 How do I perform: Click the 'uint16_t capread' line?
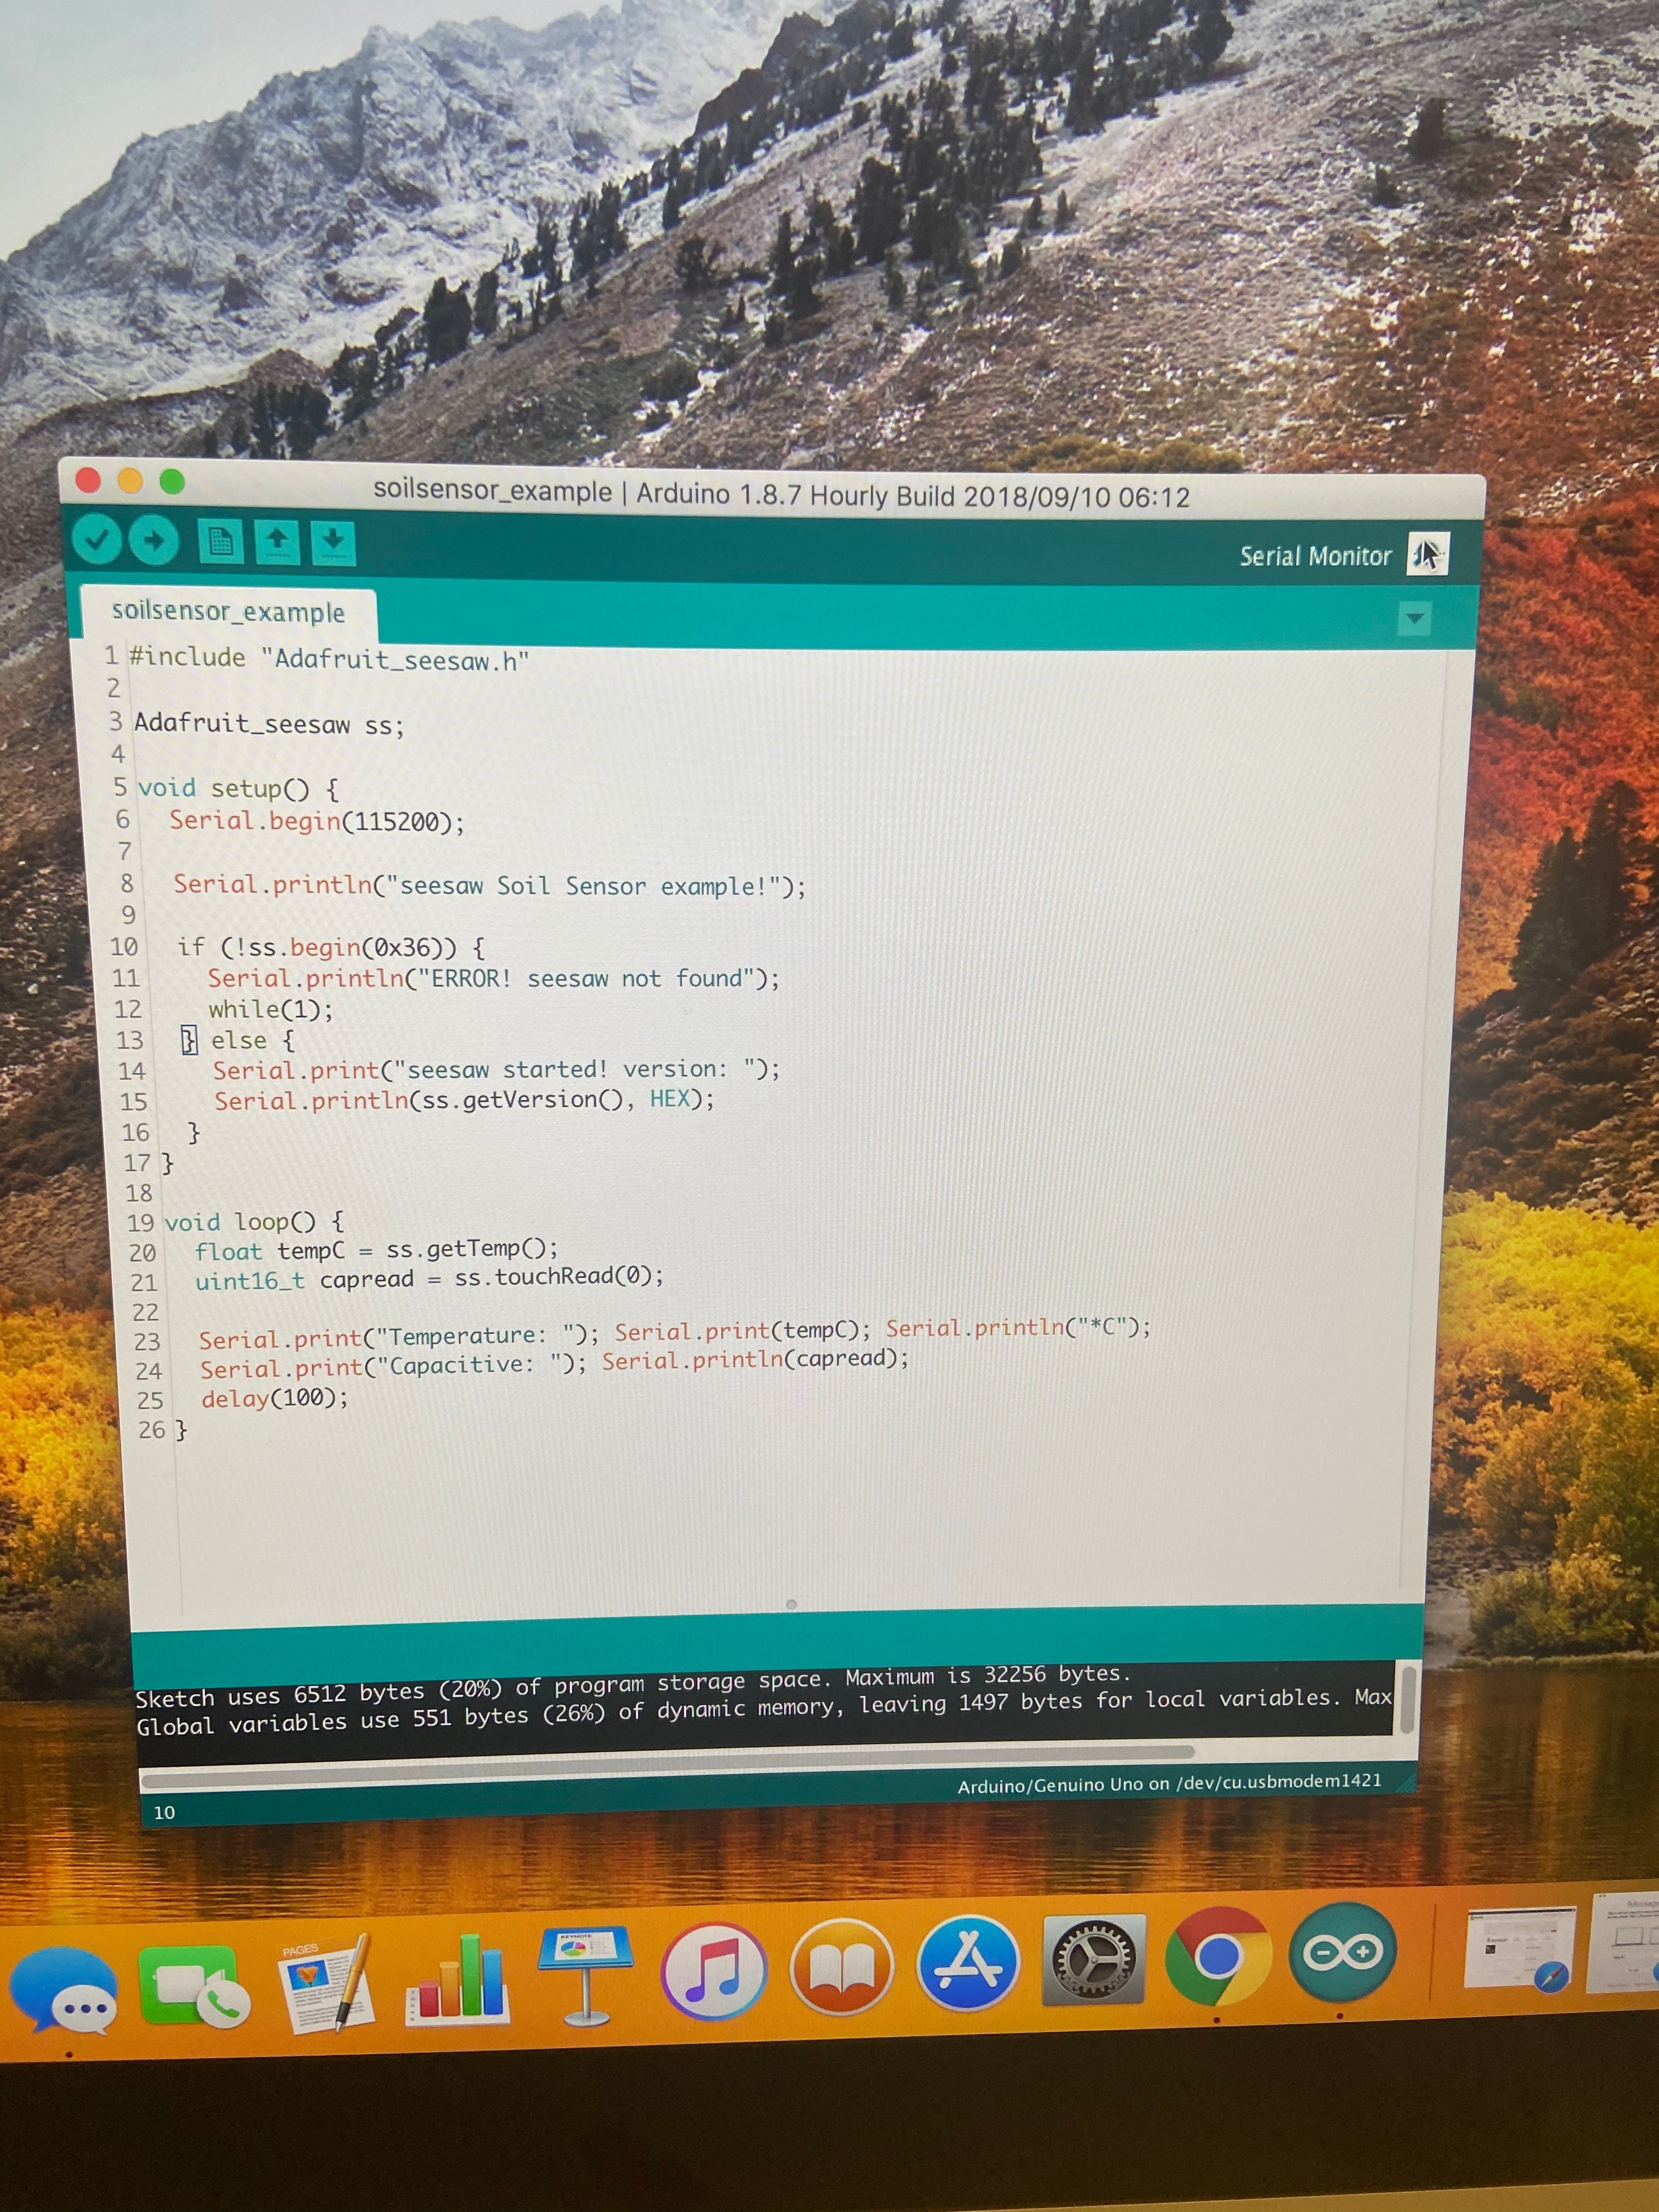[429, 1278]
